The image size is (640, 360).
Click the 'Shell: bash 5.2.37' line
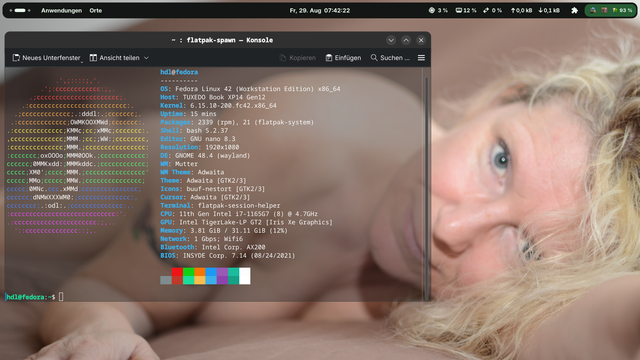194,131
